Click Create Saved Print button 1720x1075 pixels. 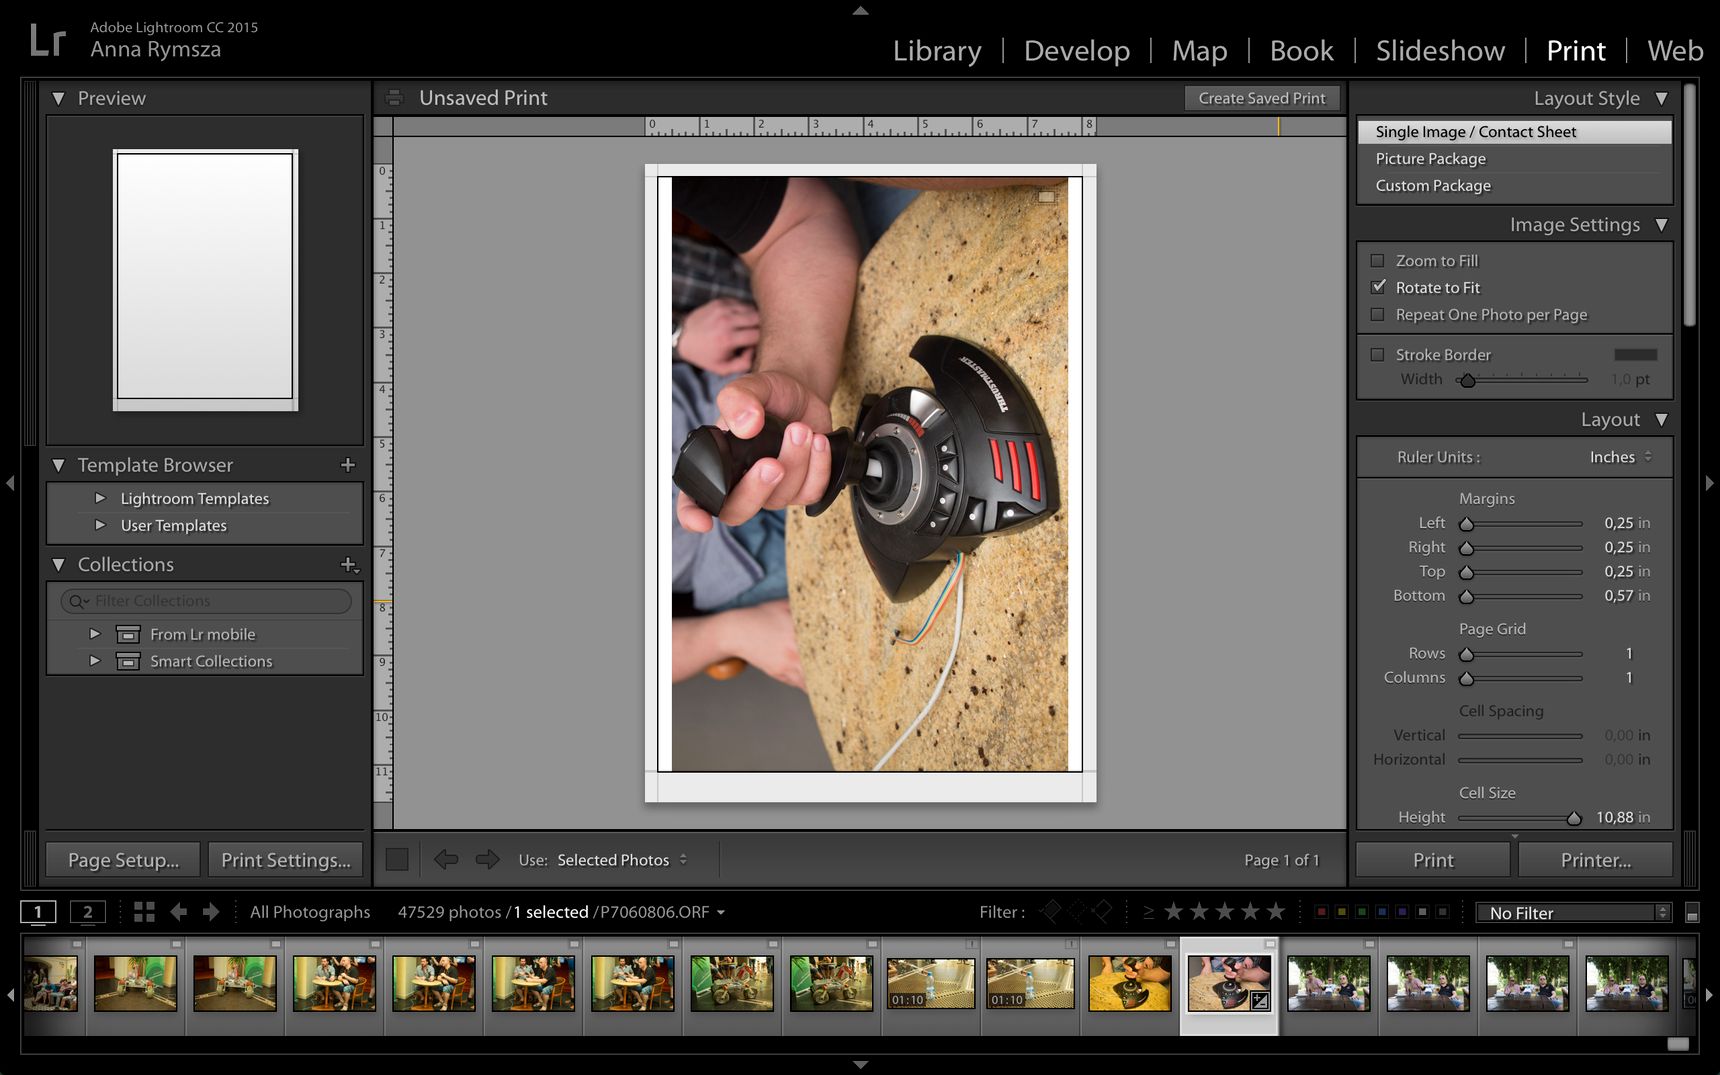(x=1262, y=98)
